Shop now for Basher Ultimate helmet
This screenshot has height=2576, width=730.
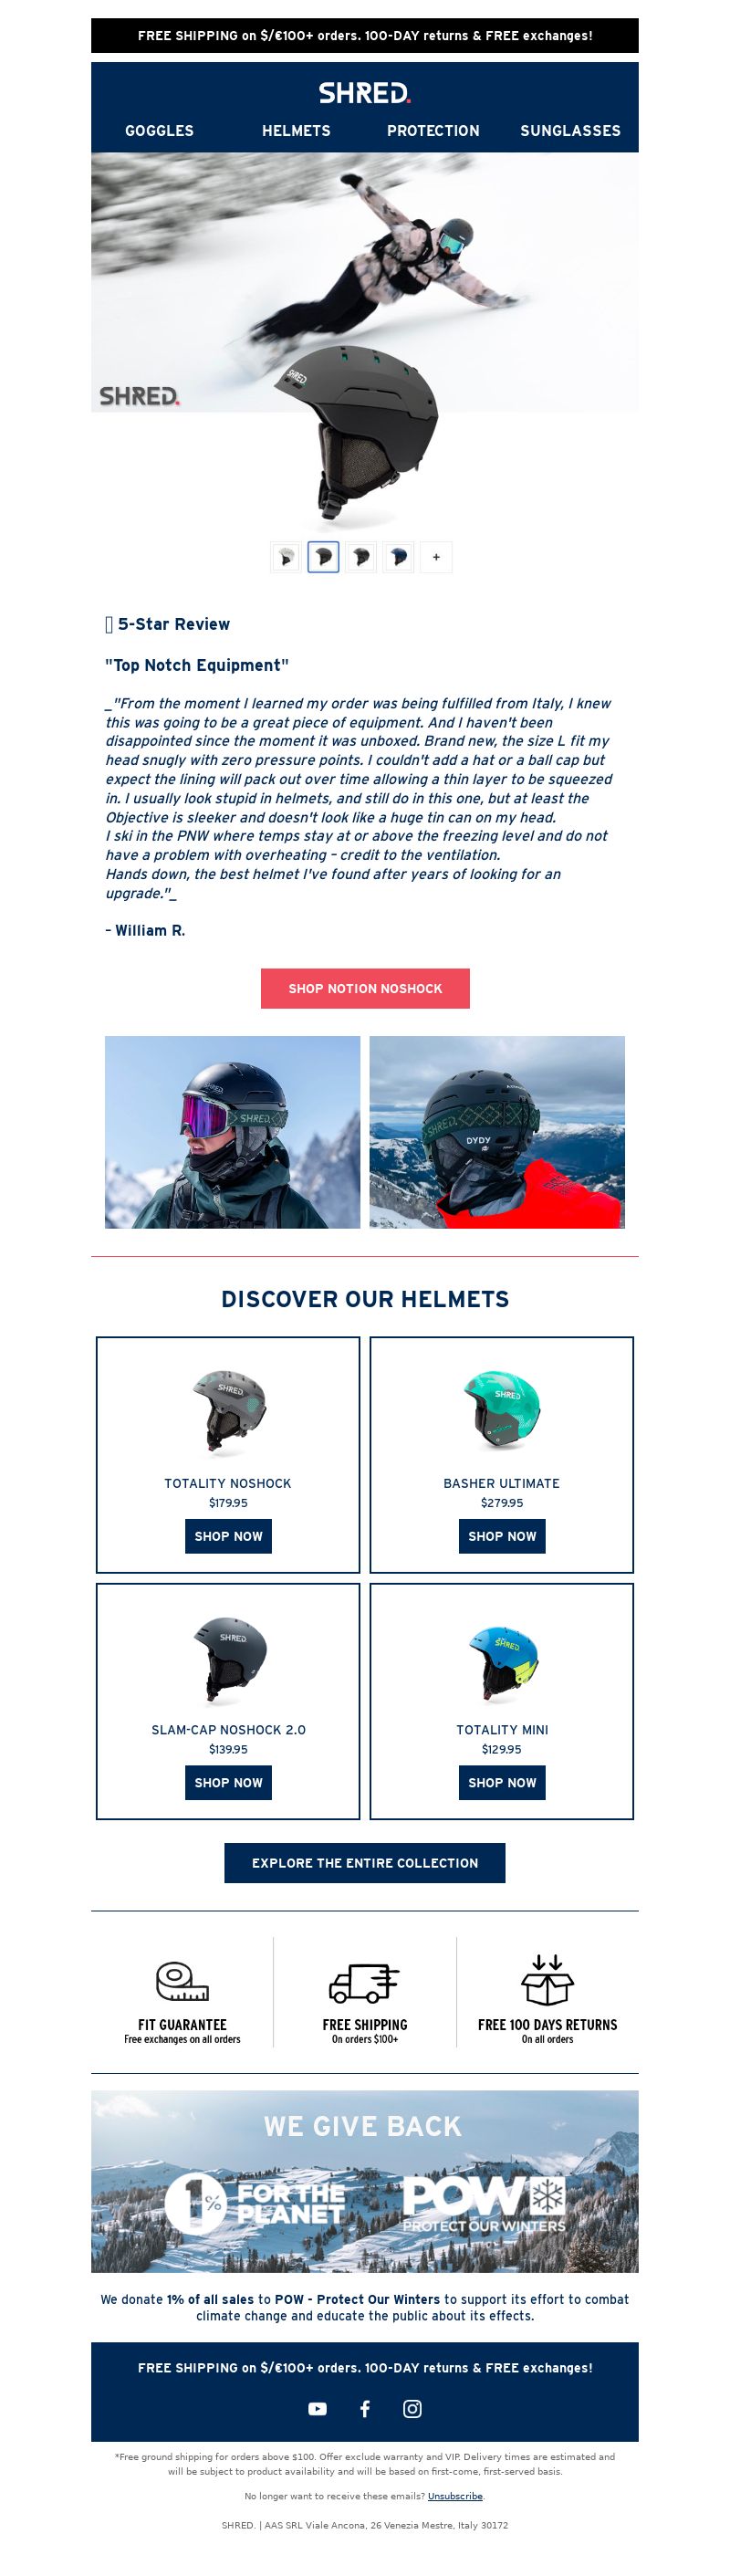click(502, 1536)
